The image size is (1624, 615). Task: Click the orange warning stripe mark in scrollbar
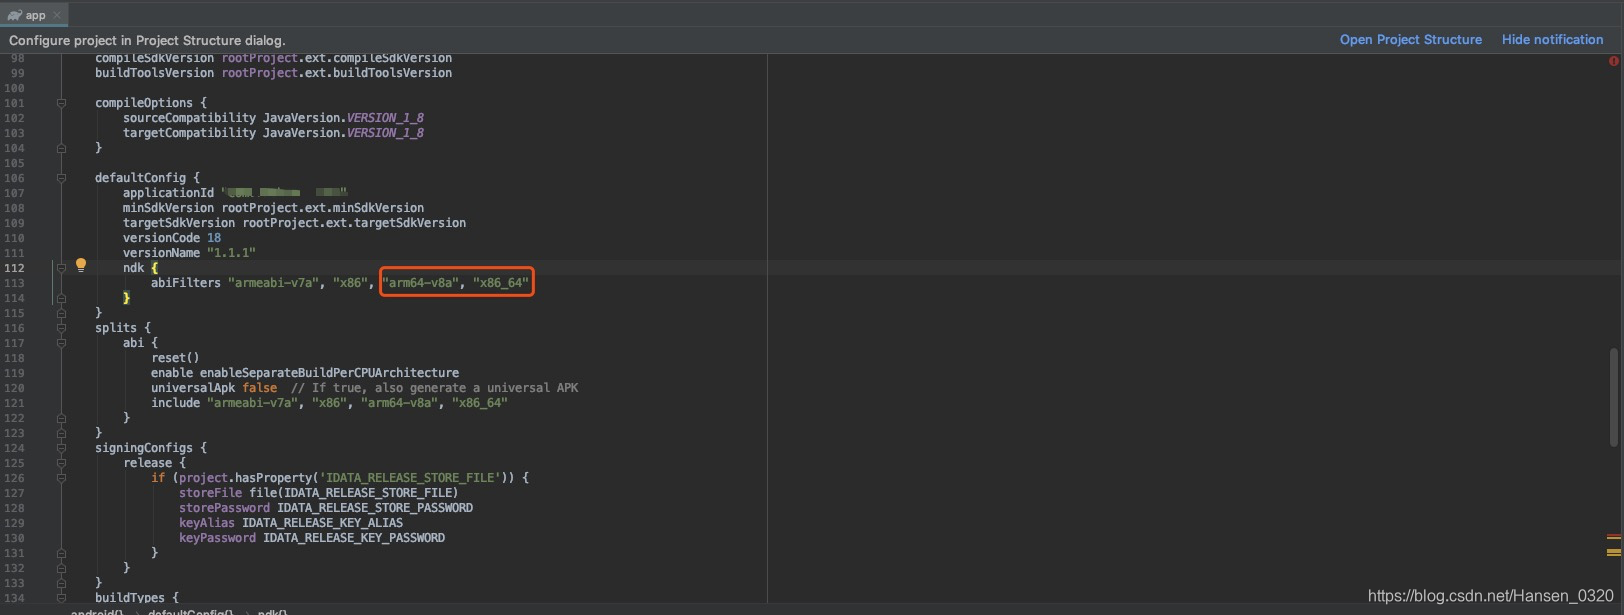click(1613, 538)
